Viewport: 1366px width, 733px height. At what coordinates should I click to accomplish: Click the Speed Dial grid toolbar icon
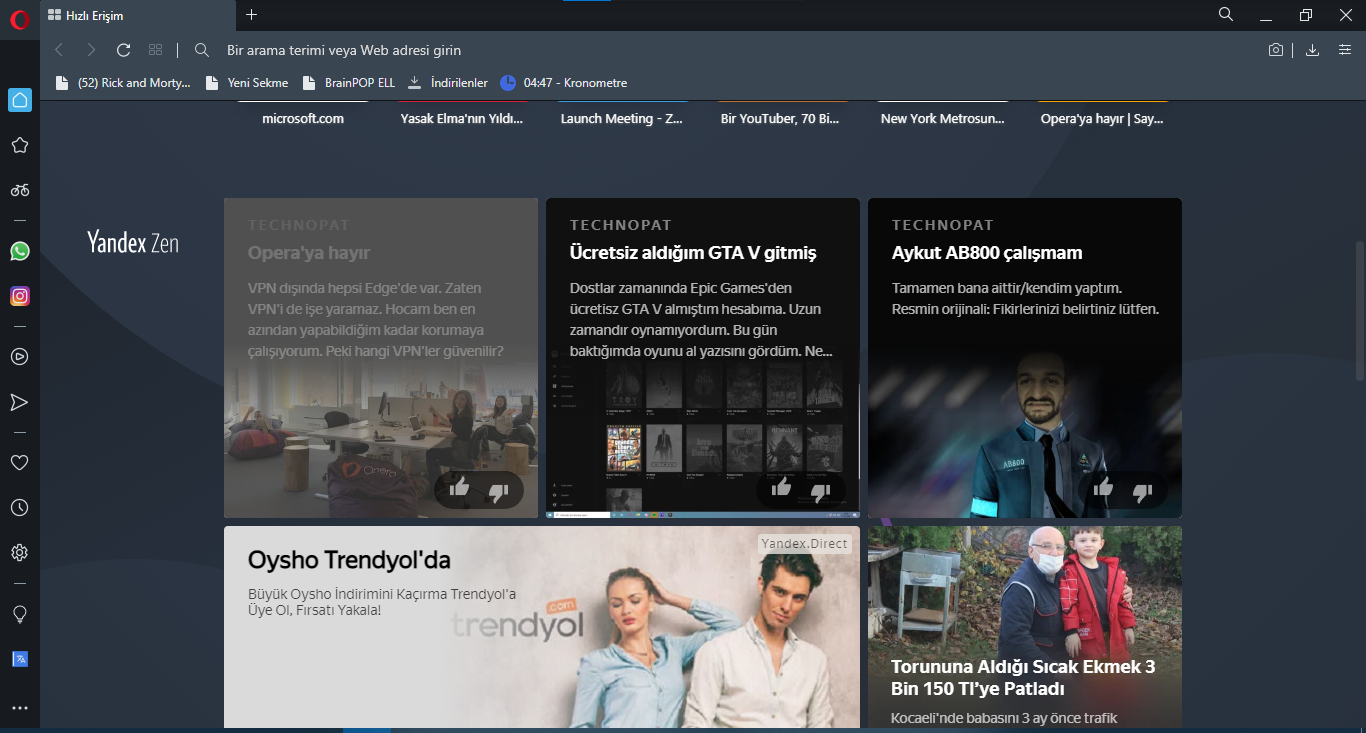pyautogui.click(x=155, y=50)
